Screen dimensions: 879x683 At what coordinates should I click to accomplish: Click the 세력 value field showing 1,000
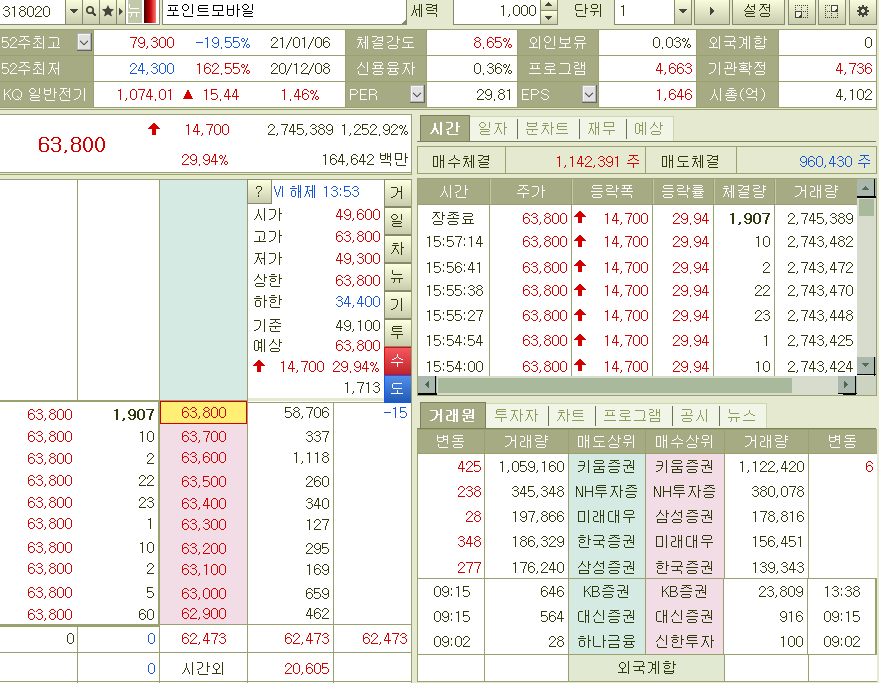tap(498, 11)
